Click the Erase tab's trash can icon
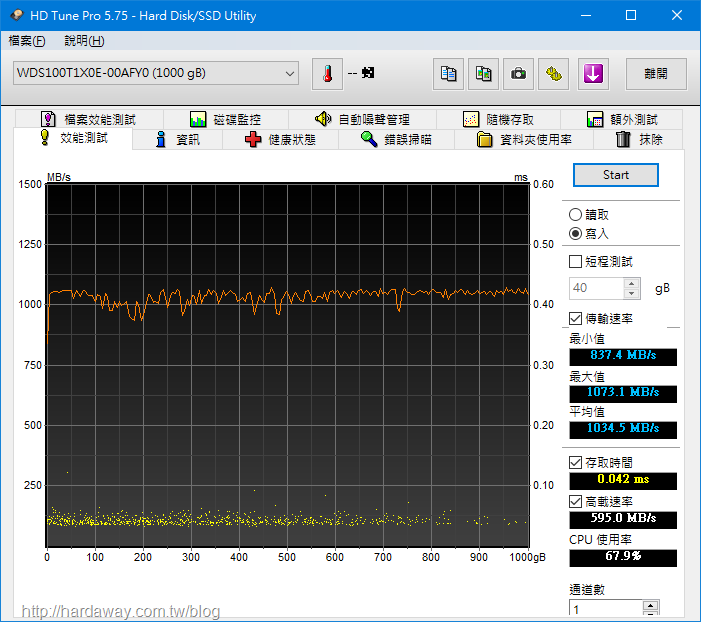This screenshot has width=701, height=622. click(x=623, y=139)
